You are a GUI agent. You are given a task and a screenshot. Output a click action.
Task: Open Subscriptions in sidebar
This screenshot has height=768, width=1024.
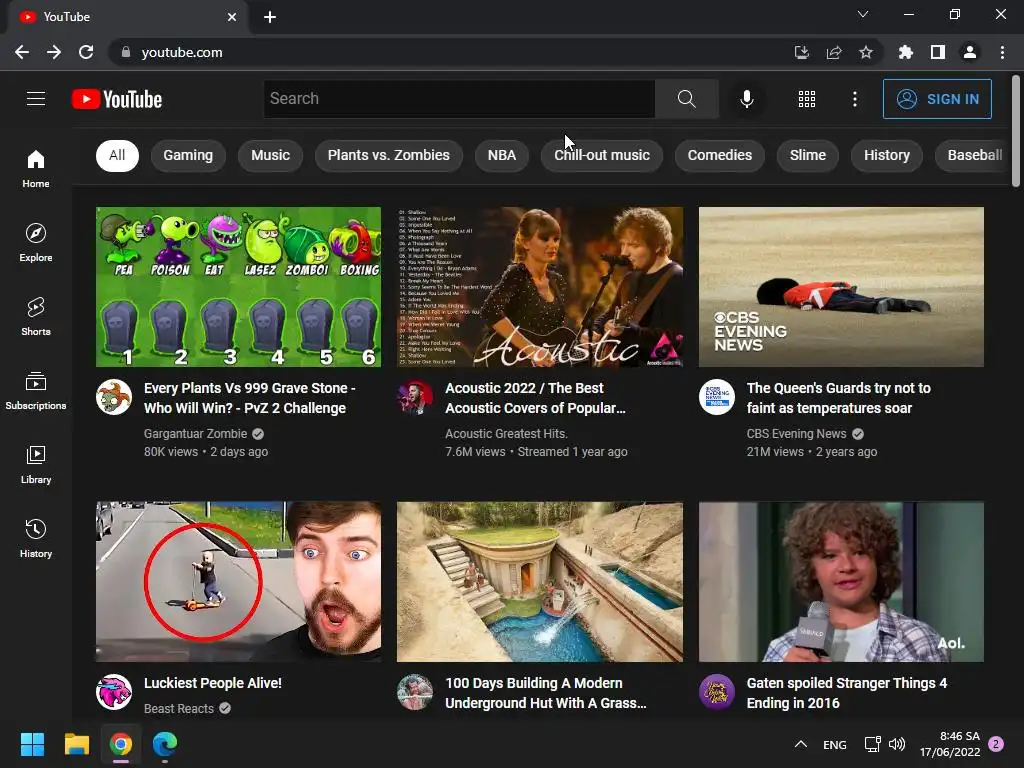point(36,391)
